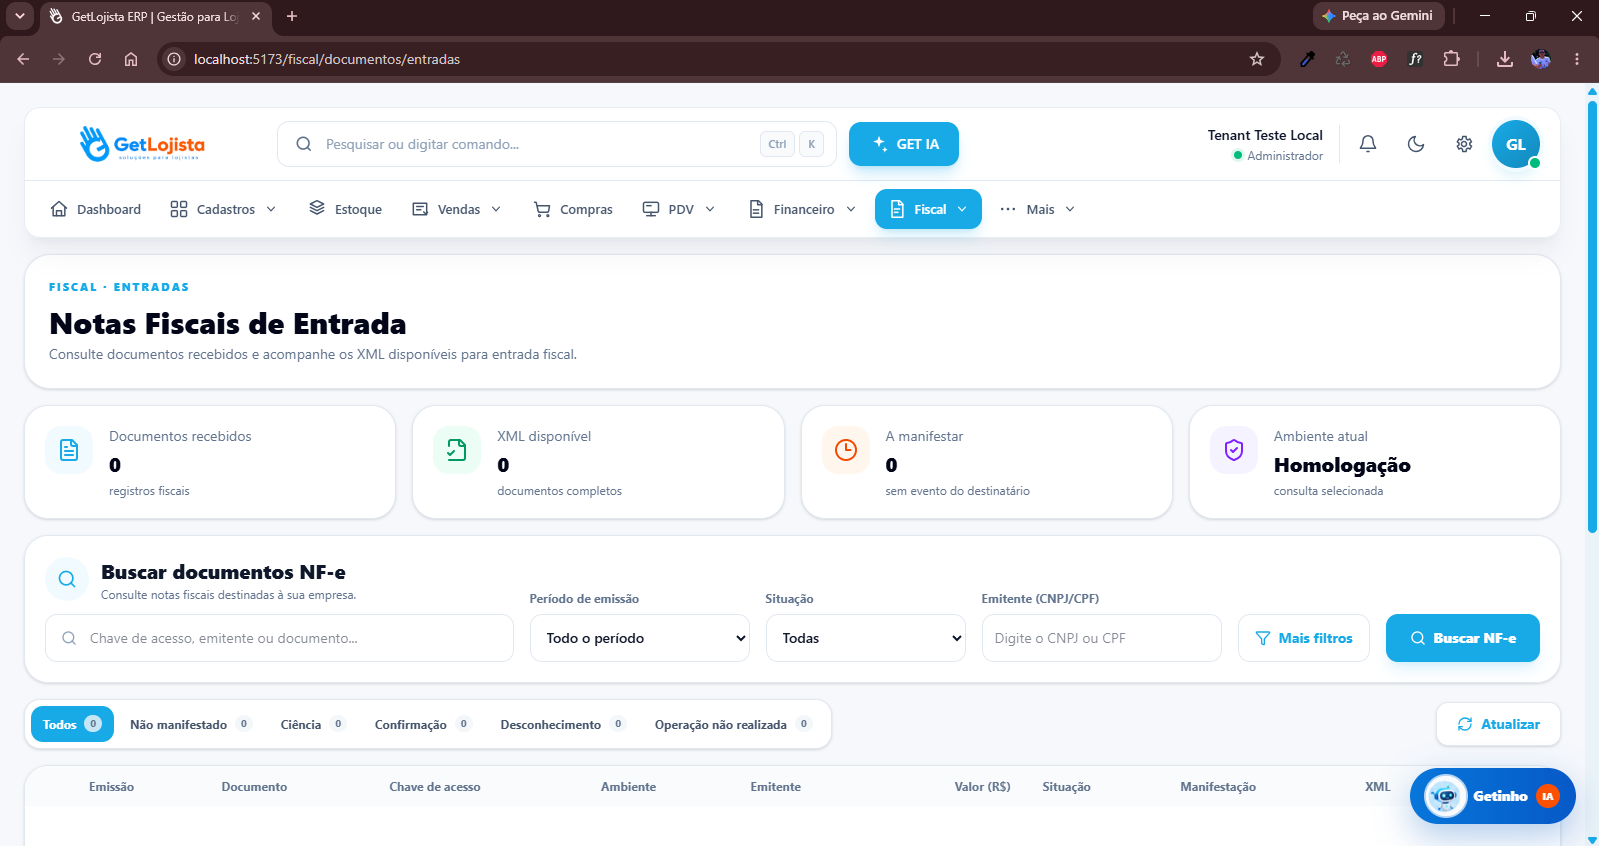Click the Atualizar button

click(1498, 724)
